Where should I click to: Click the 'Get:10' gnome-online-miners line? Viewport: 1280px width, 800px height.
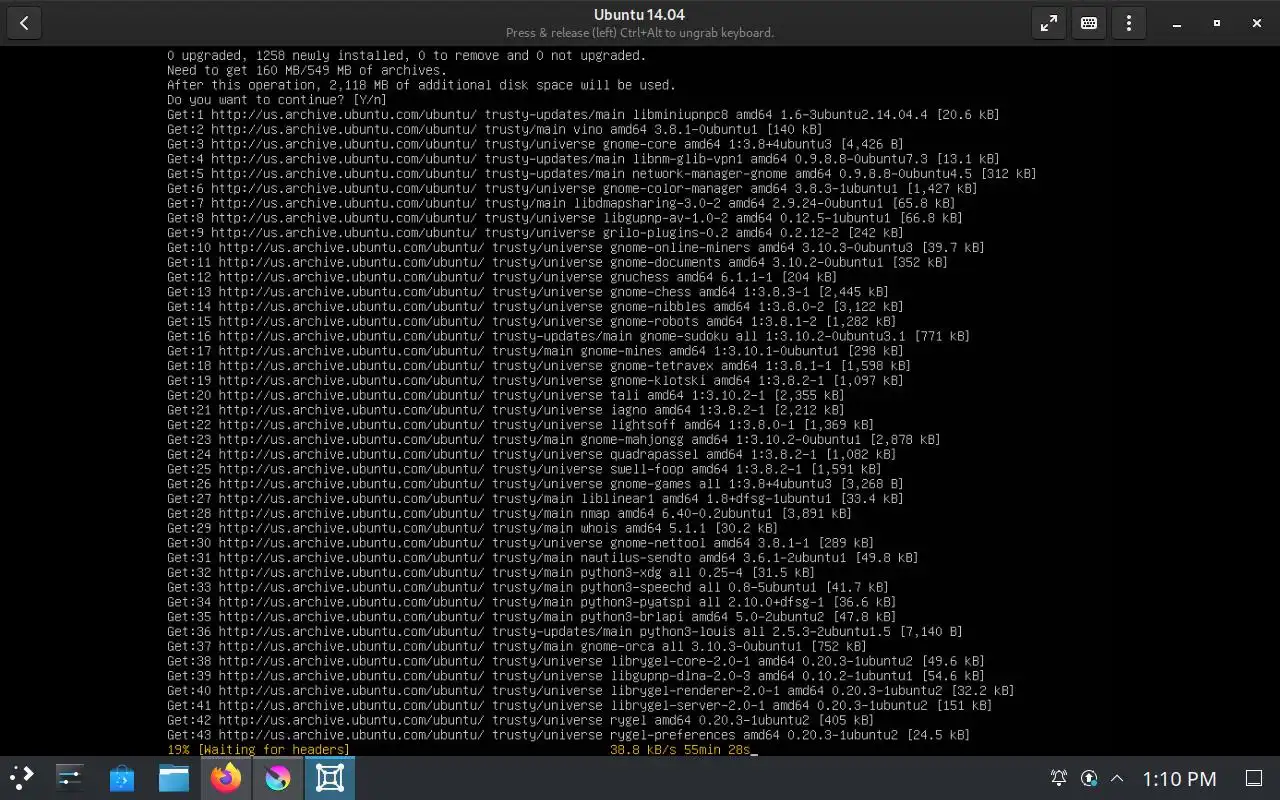[x=576, y=247]
